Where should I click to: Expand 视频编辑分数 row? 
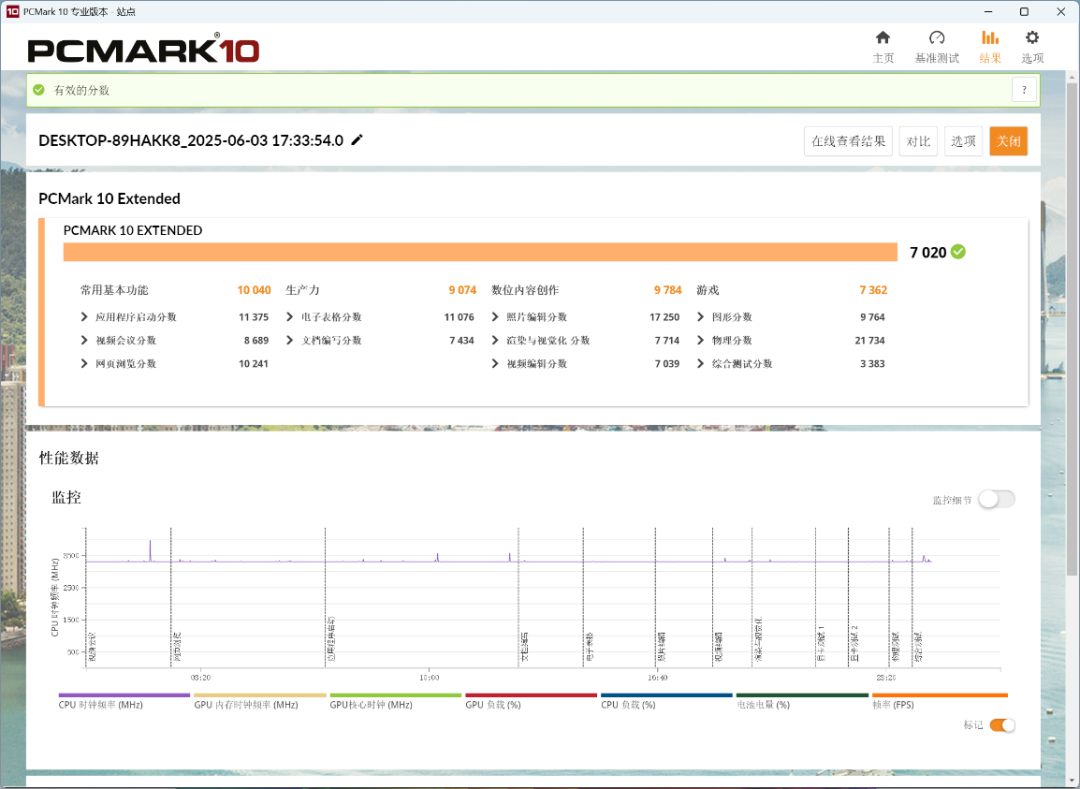[495, 364]
